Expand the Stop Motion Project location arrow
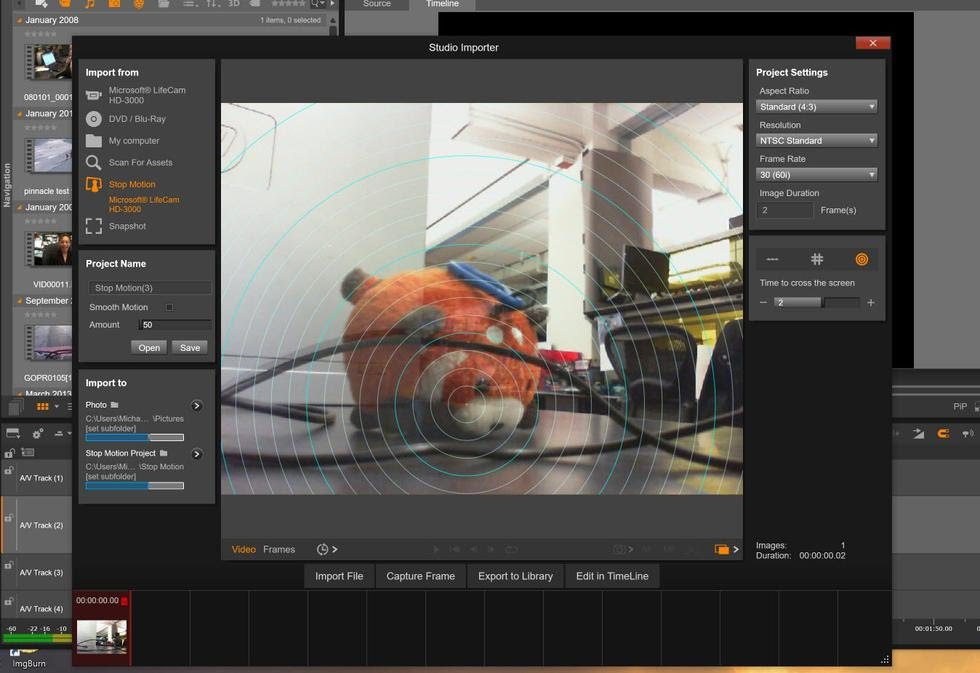The height and width of the screenshot is (673, 980). (197, 454)
